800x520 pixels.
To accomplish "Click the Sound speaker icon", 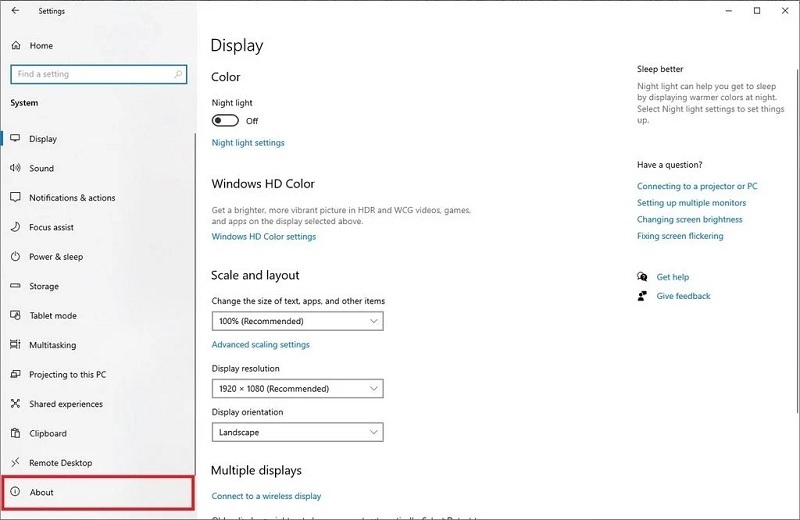I will [x=16, y=168].
